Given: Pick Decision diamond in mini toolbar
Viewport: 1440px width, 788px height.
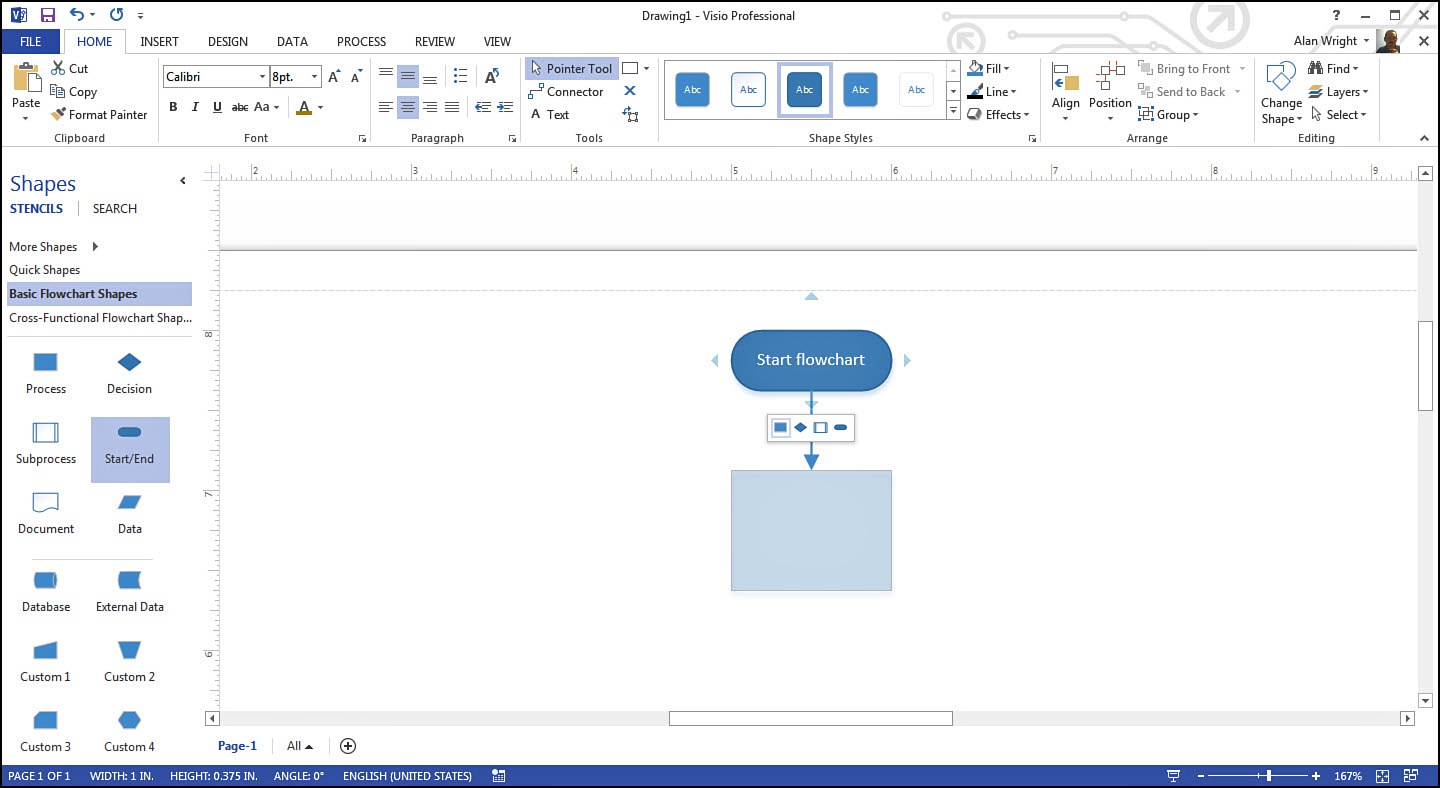Looking at the screenshot, I should click(x=800, y=428).
